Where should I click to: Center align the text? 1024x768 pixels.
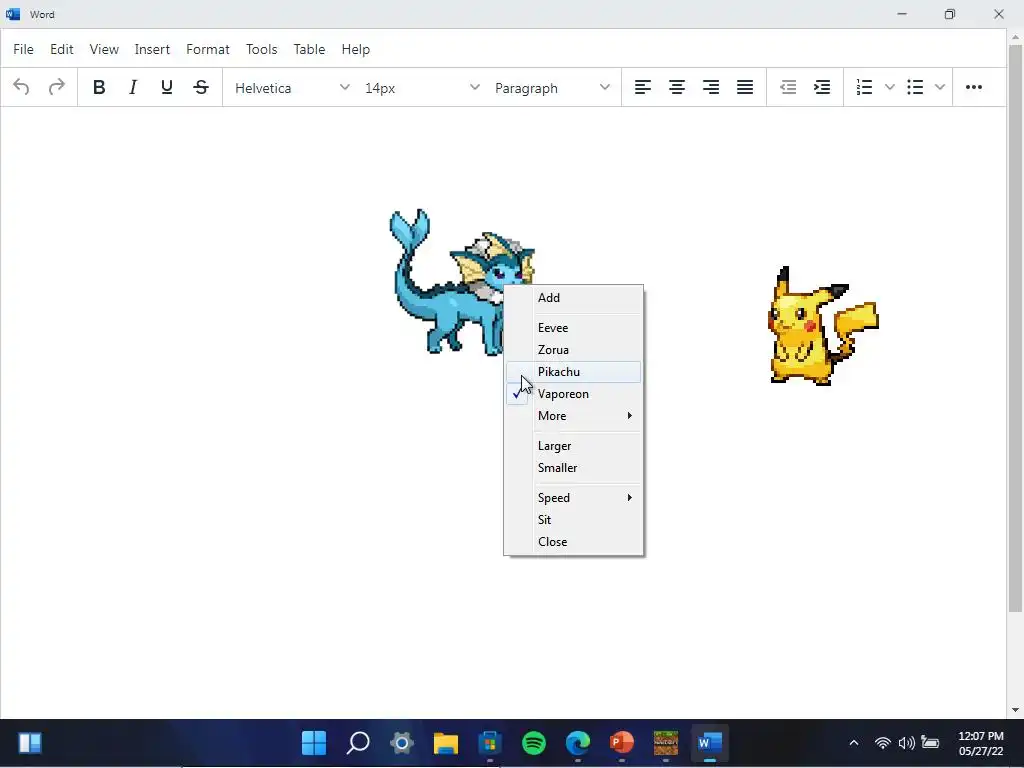pyautogui.click(x=677, y=87)
